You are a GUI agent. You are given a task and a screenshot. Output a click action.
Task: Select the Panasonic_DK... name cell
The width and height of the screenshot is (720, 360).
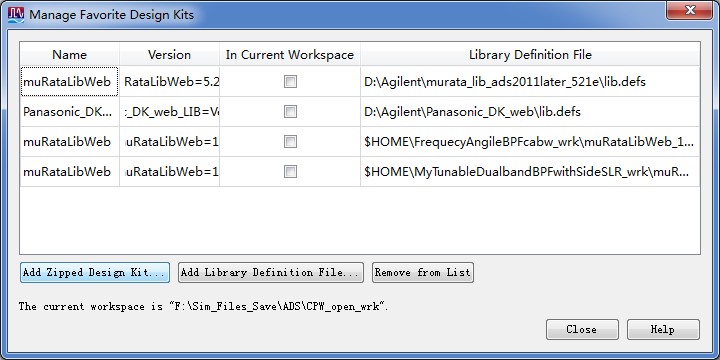click(x=69, y=112)
